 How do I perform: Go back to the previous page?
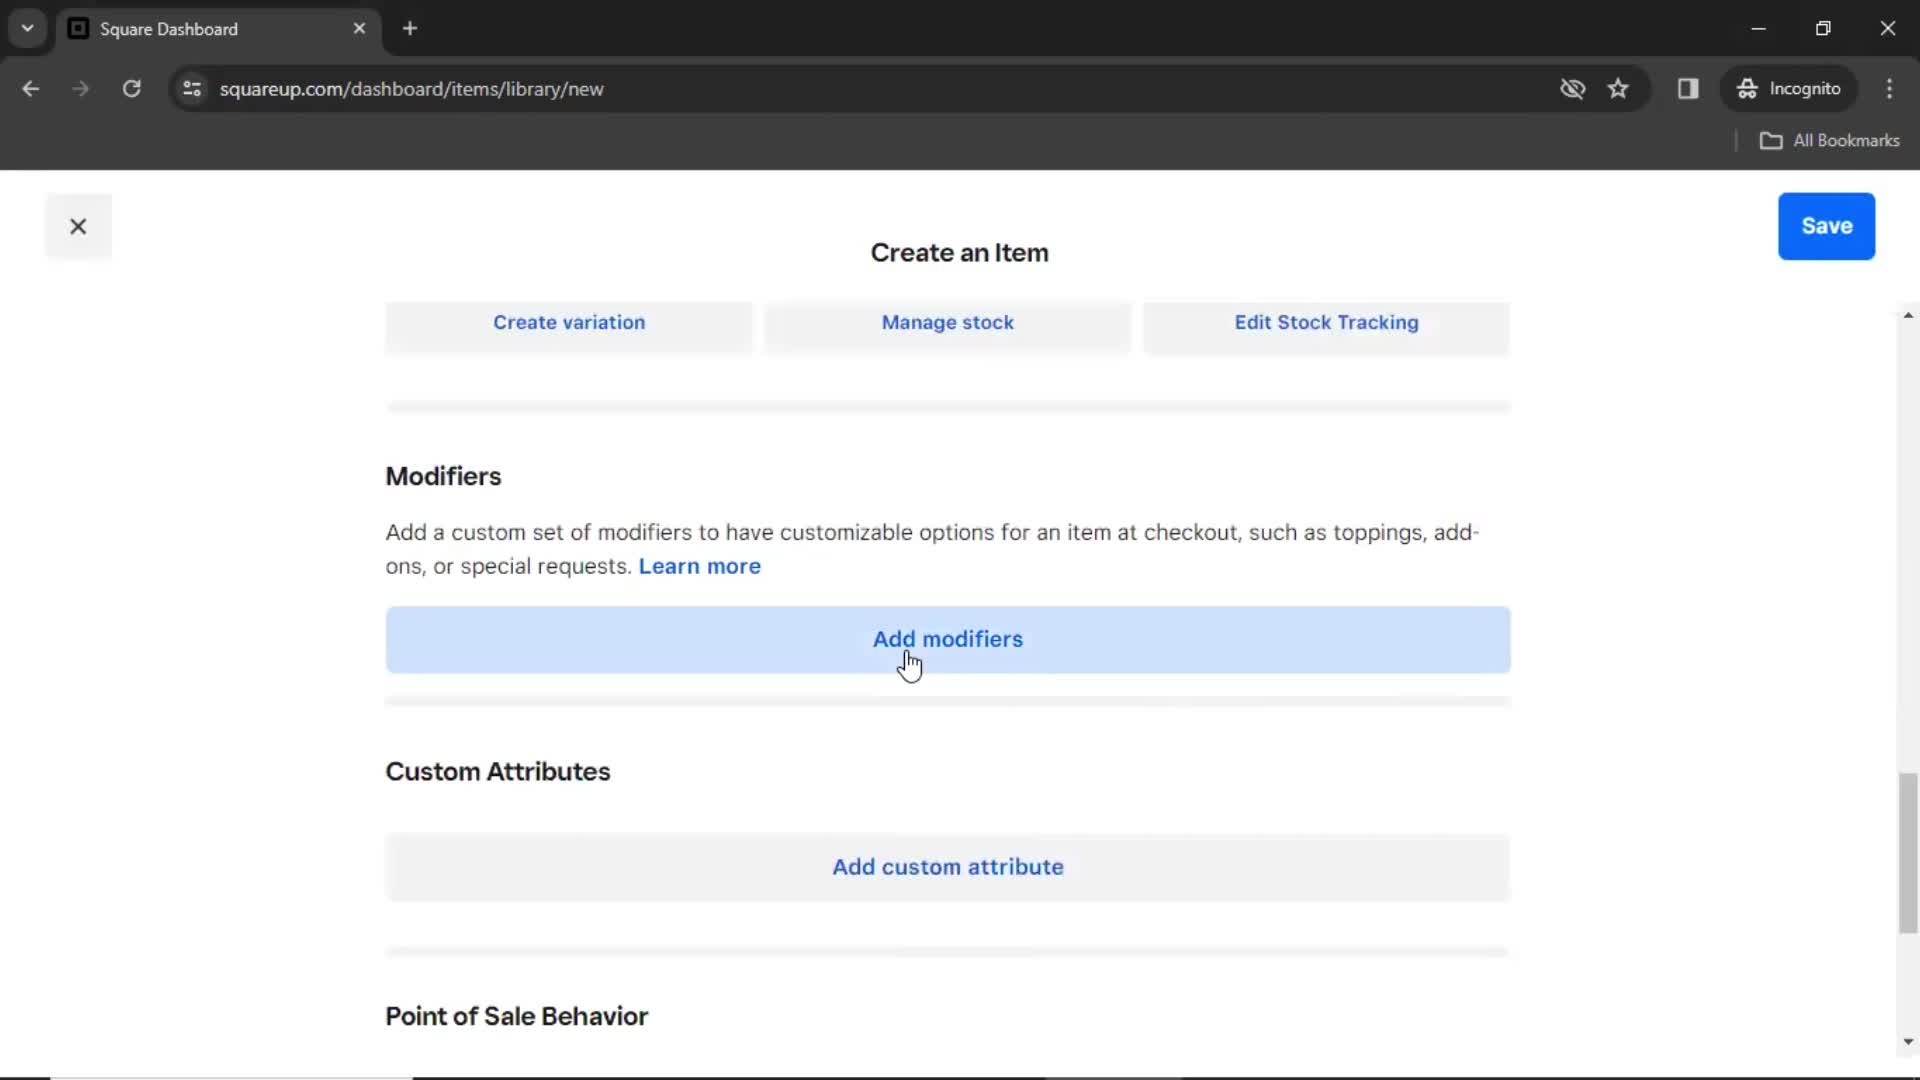(31, 89)
